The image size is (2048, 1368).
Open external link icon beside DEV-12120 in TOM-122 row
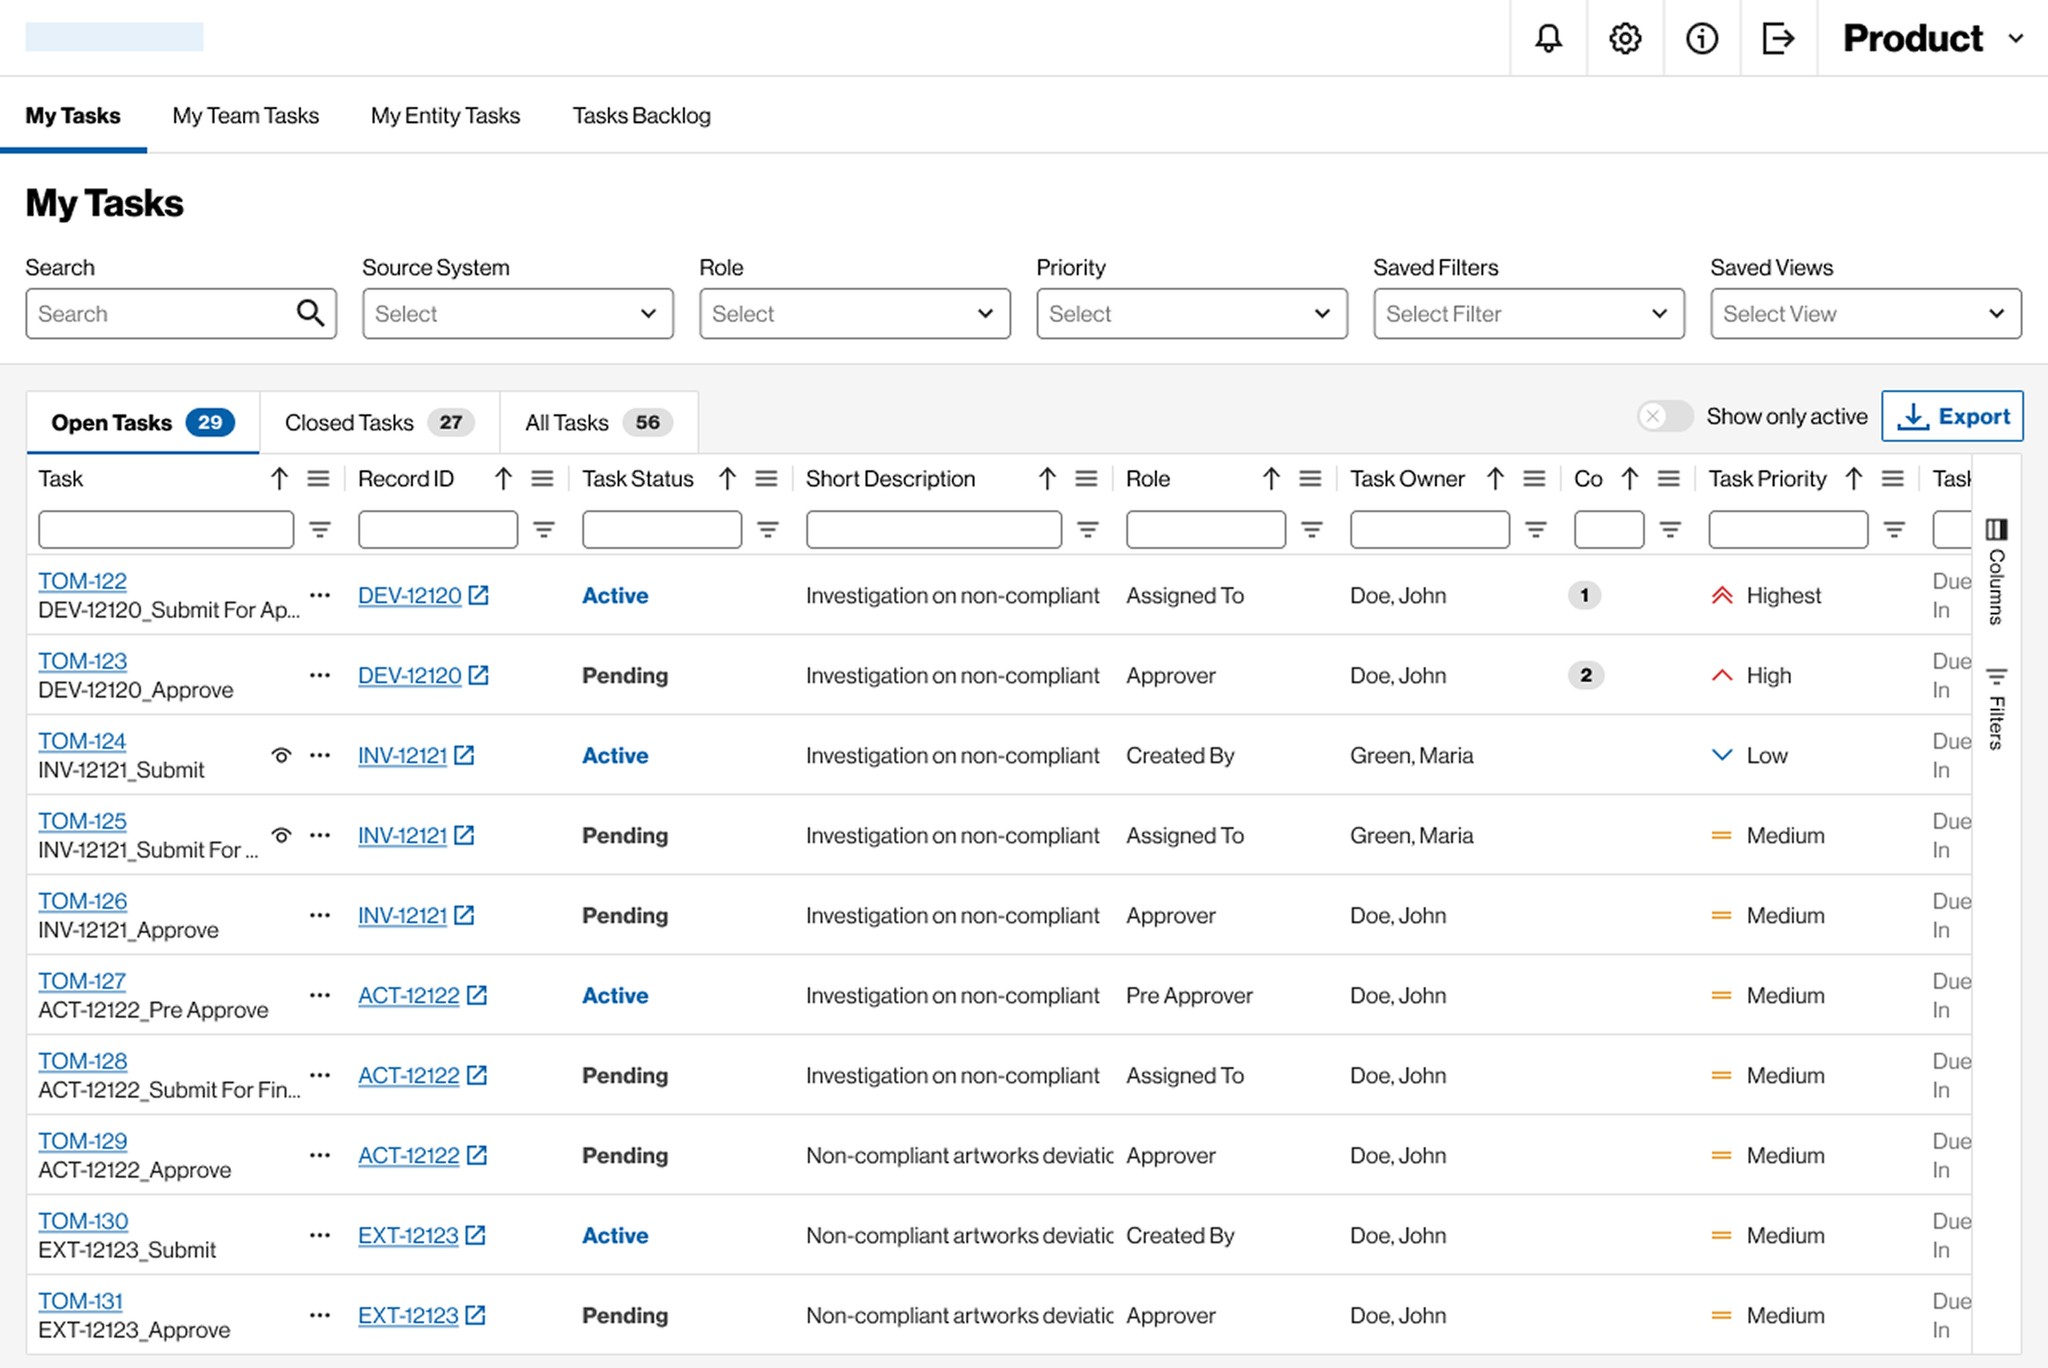tap(479, 595)
